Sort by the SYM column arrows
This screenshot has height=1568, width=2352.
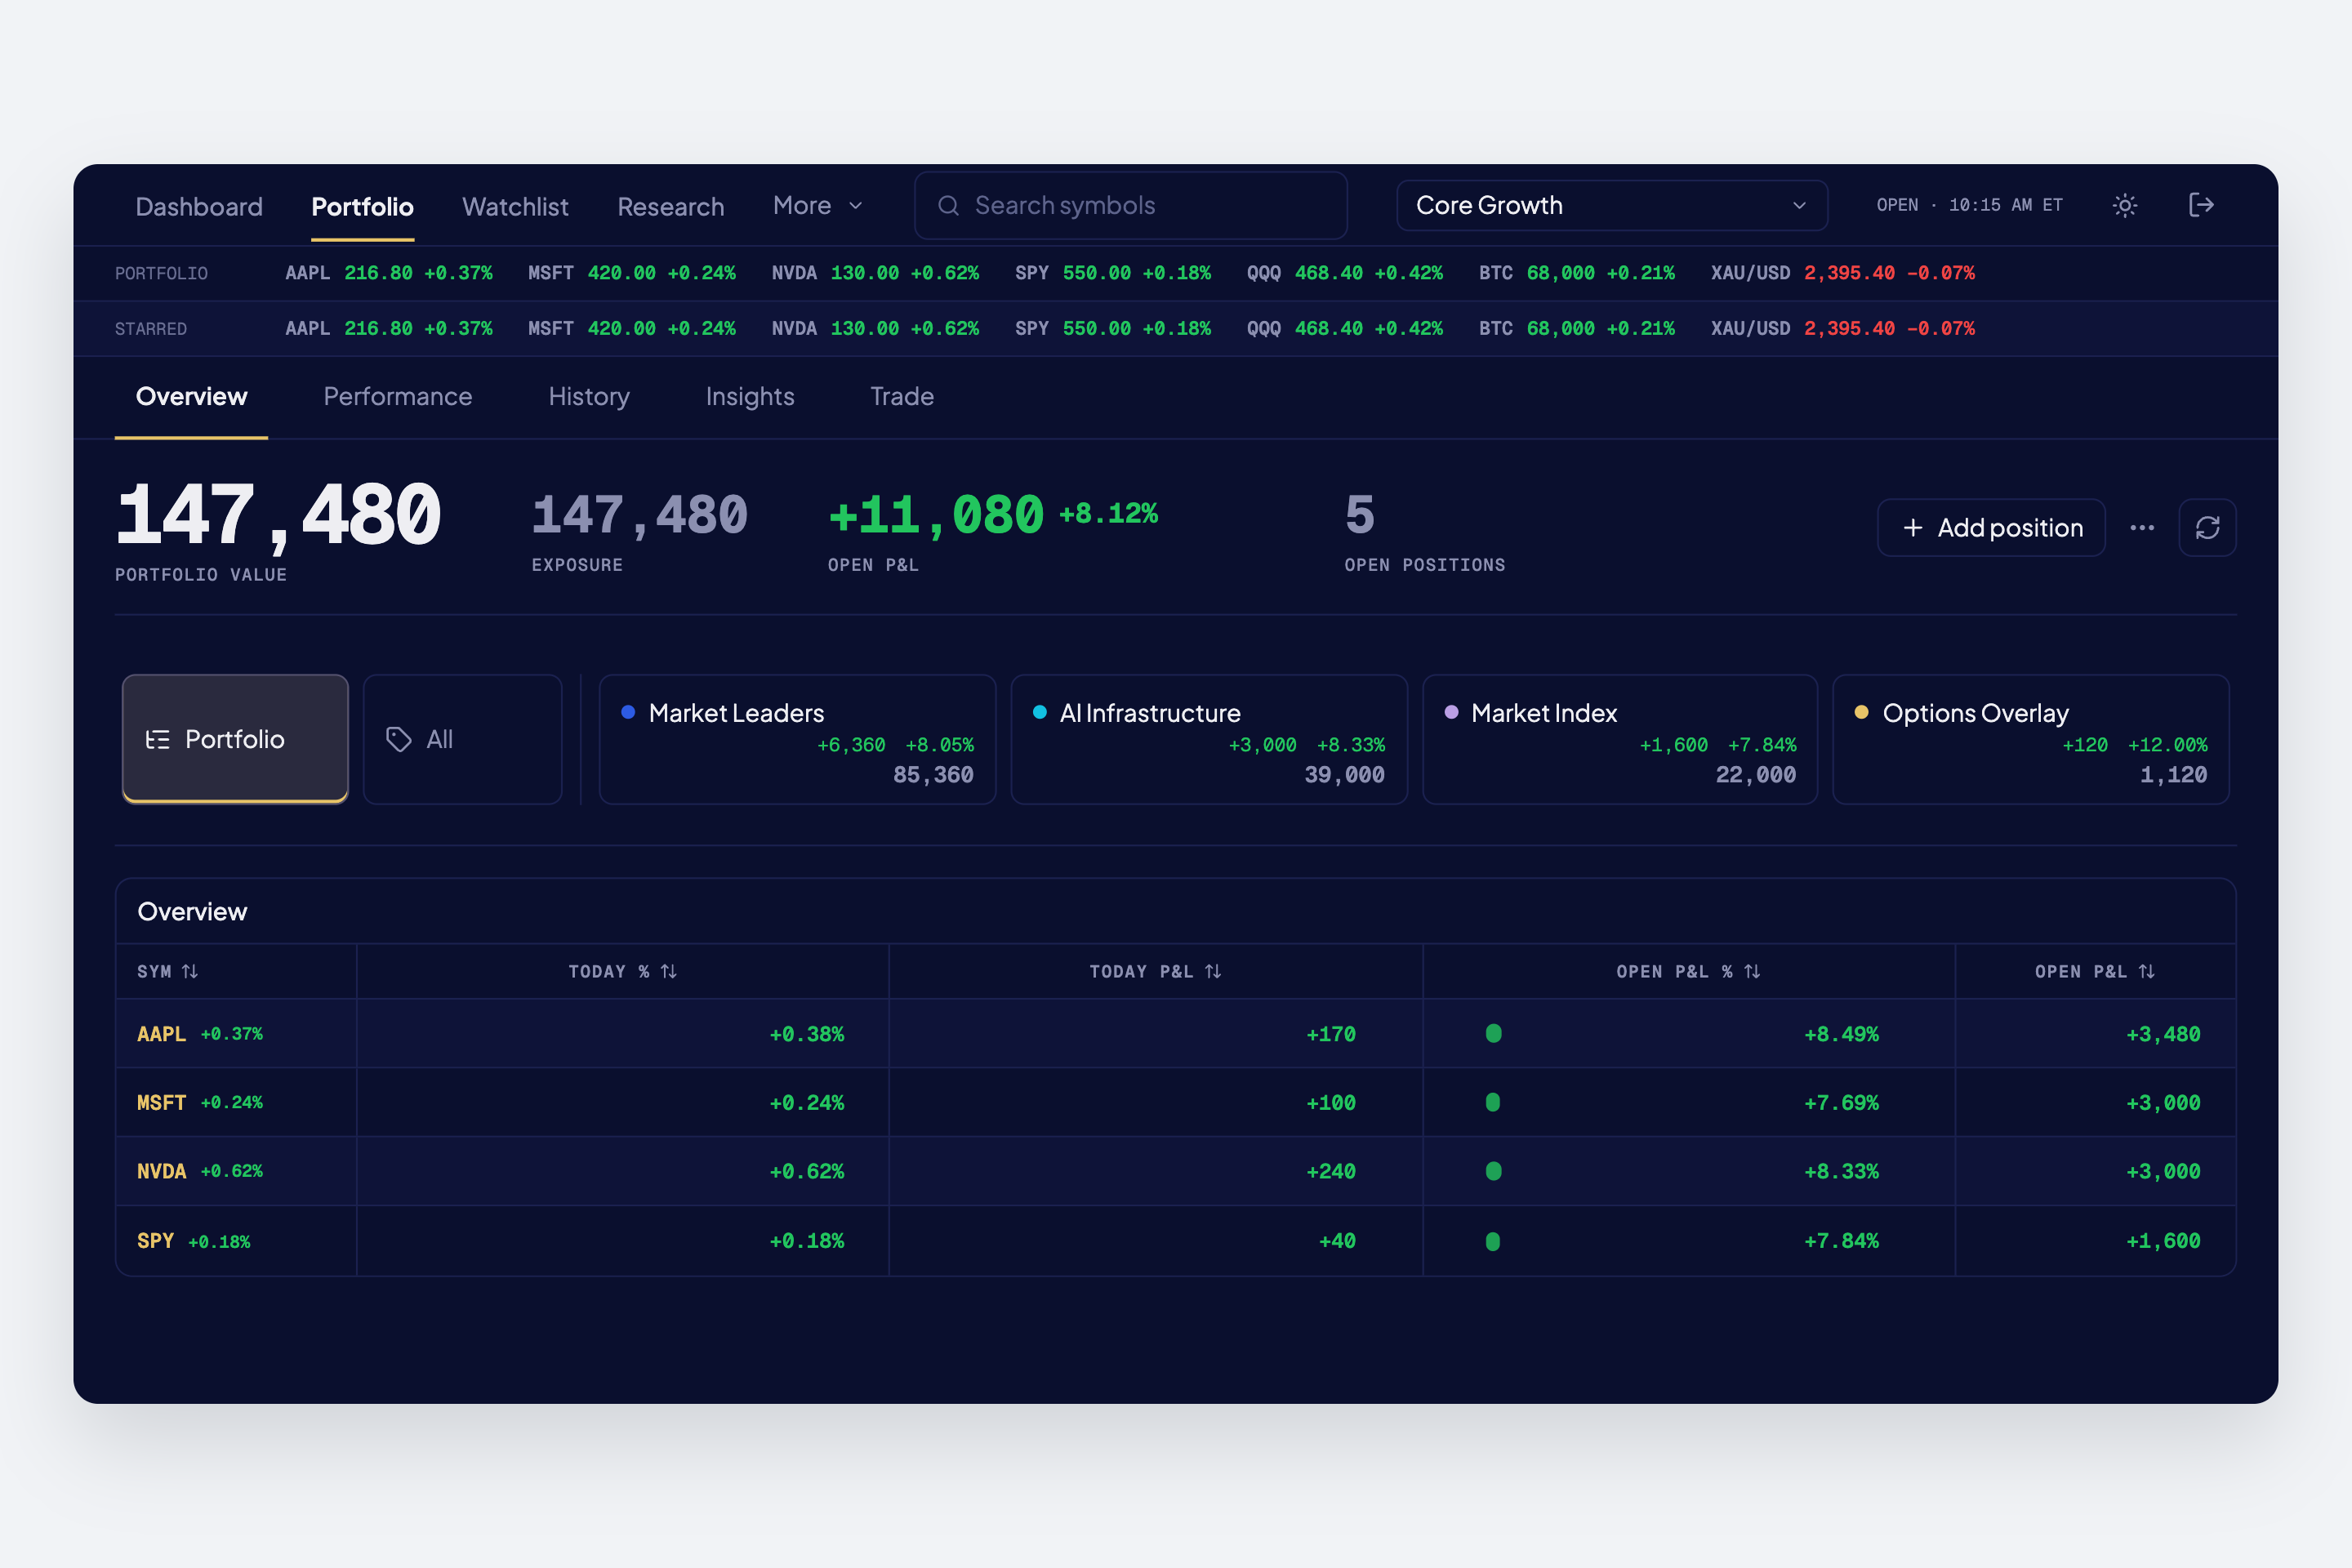(x=190, y=971)
